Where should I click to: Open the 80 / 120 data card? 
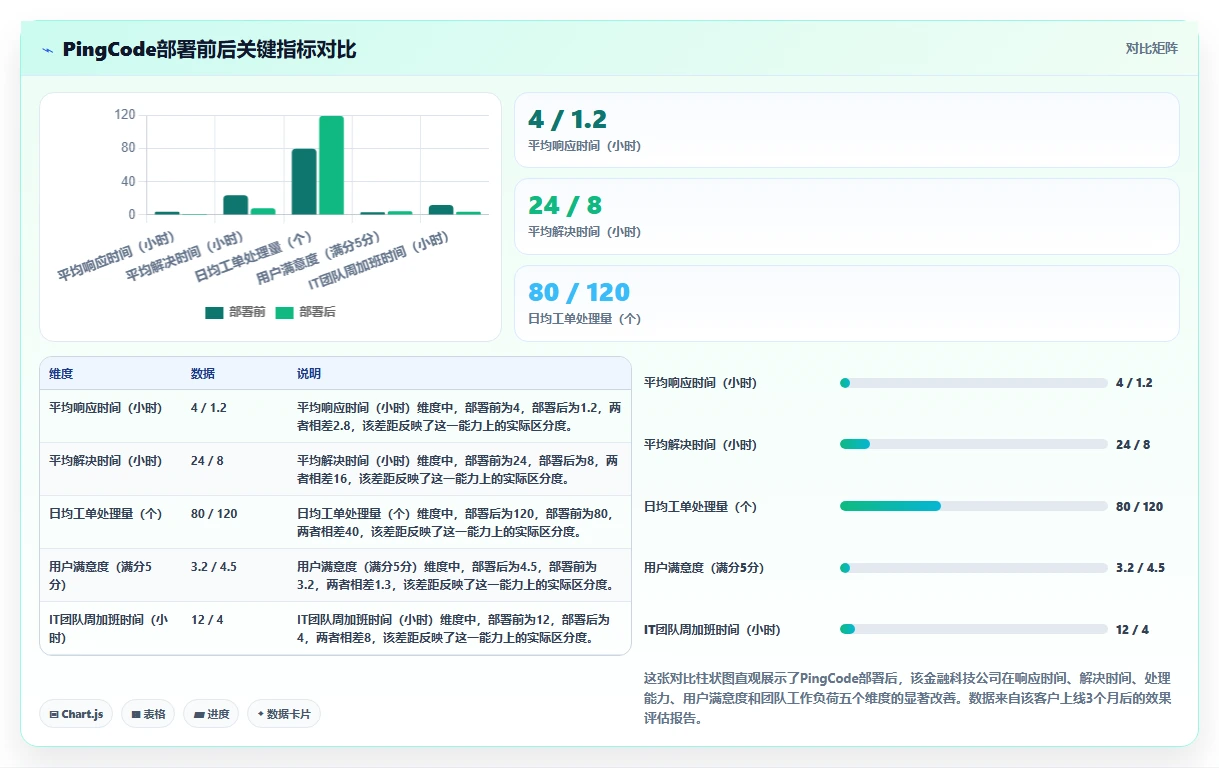[x=846, y=303]
